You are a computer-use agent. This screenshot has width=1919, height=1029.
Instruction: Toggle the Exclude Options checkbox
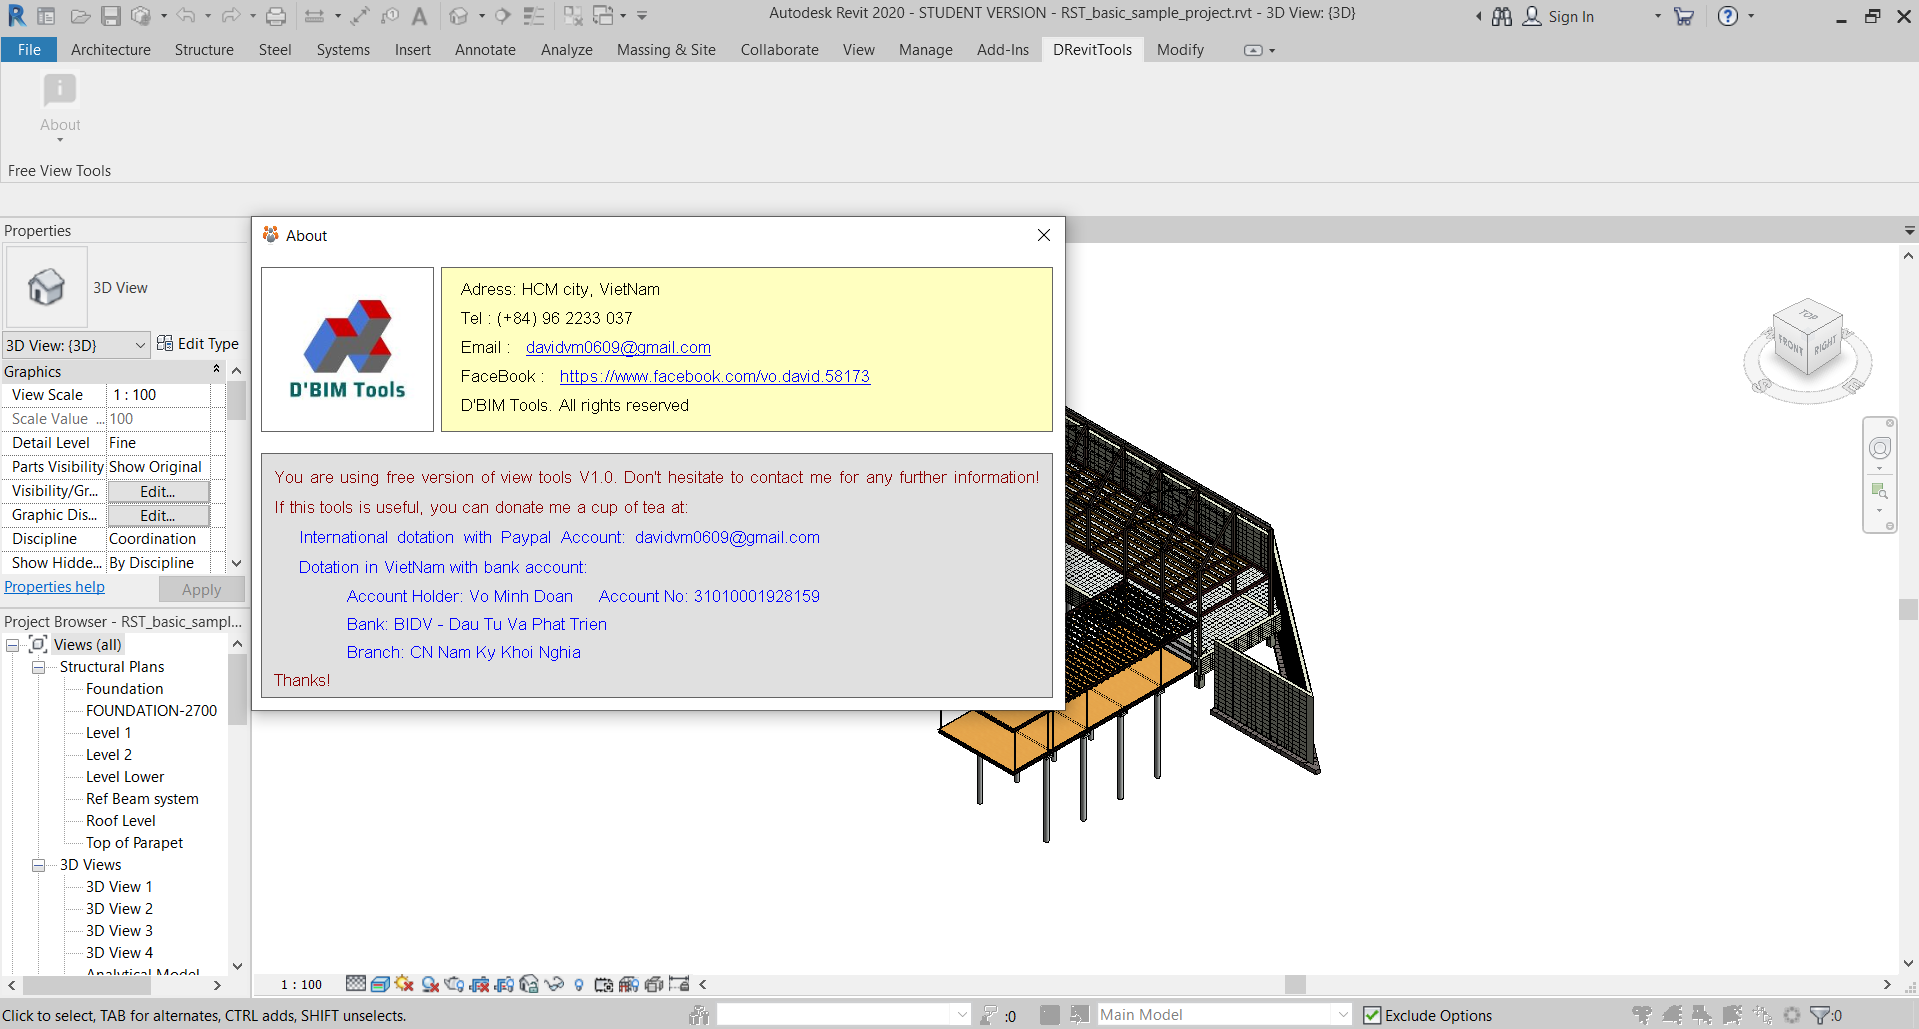(x=1372, y=1015)
